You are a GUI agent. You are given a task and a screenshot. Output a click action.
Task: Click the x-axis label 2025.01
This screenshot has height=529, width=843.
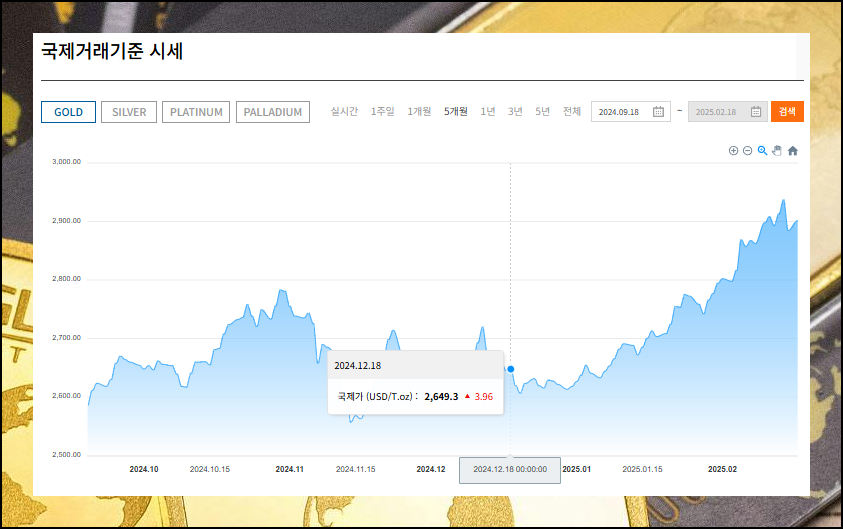coord(576,469)
